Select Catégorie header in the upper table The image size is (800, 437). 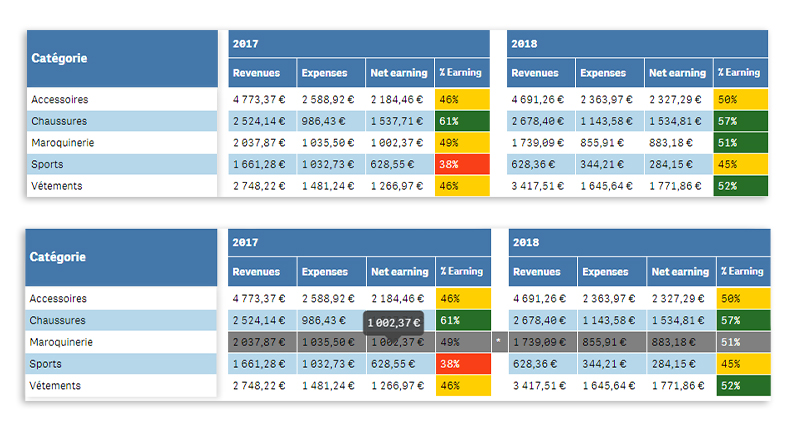pyautogui.click(x=122, y=58)
